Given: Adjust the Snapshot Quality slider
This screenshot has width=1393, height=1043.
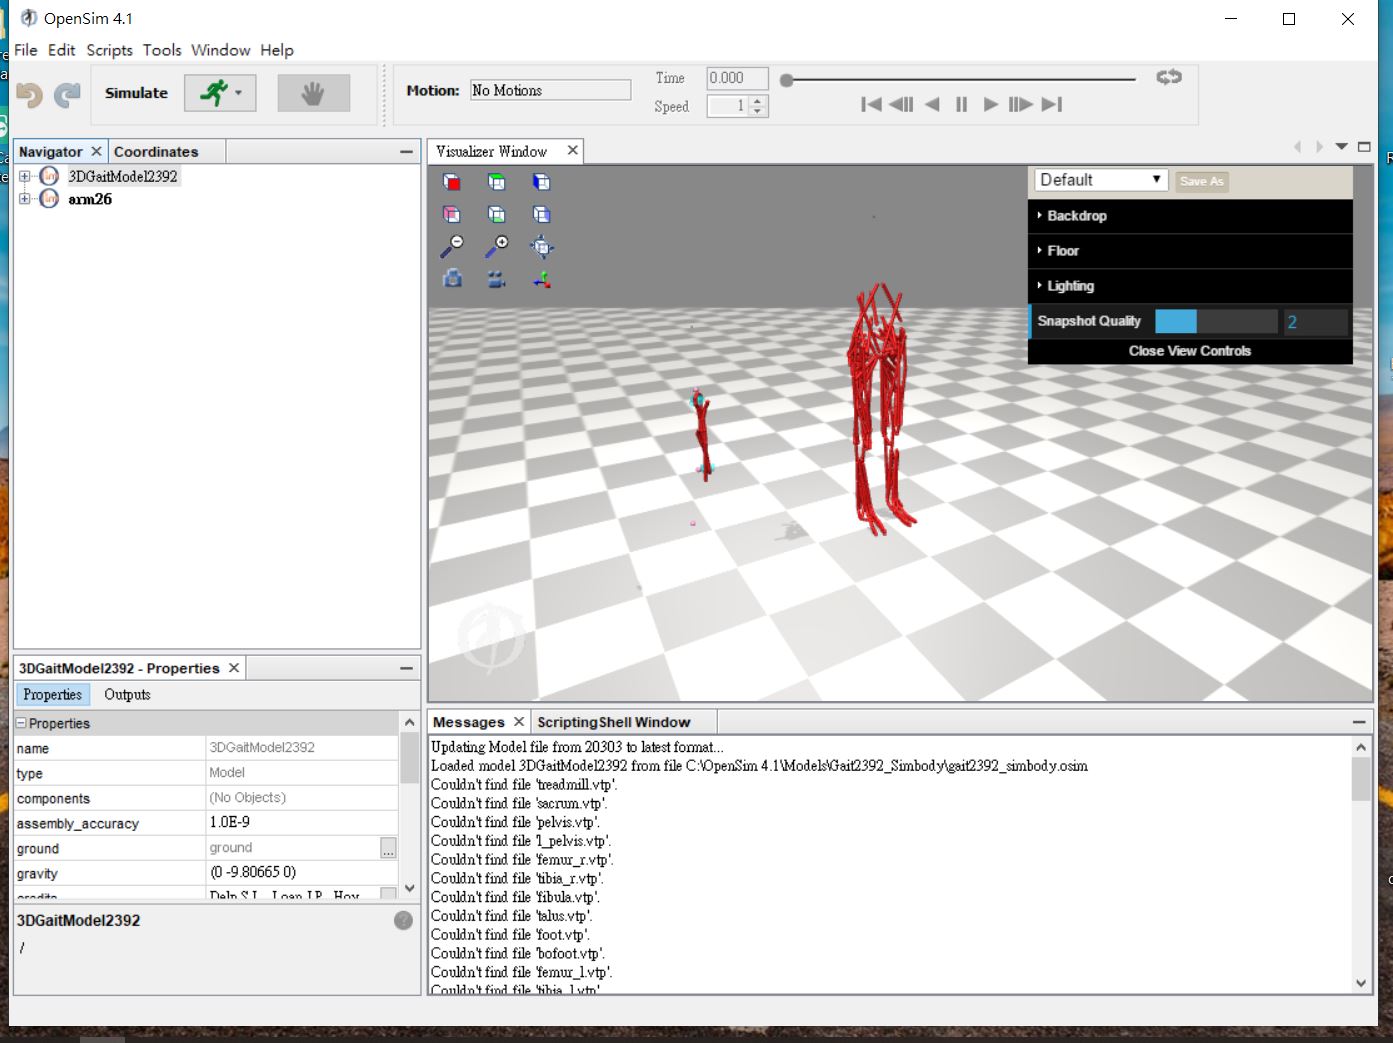Looking at the screenshot, I should point(1216,321).
